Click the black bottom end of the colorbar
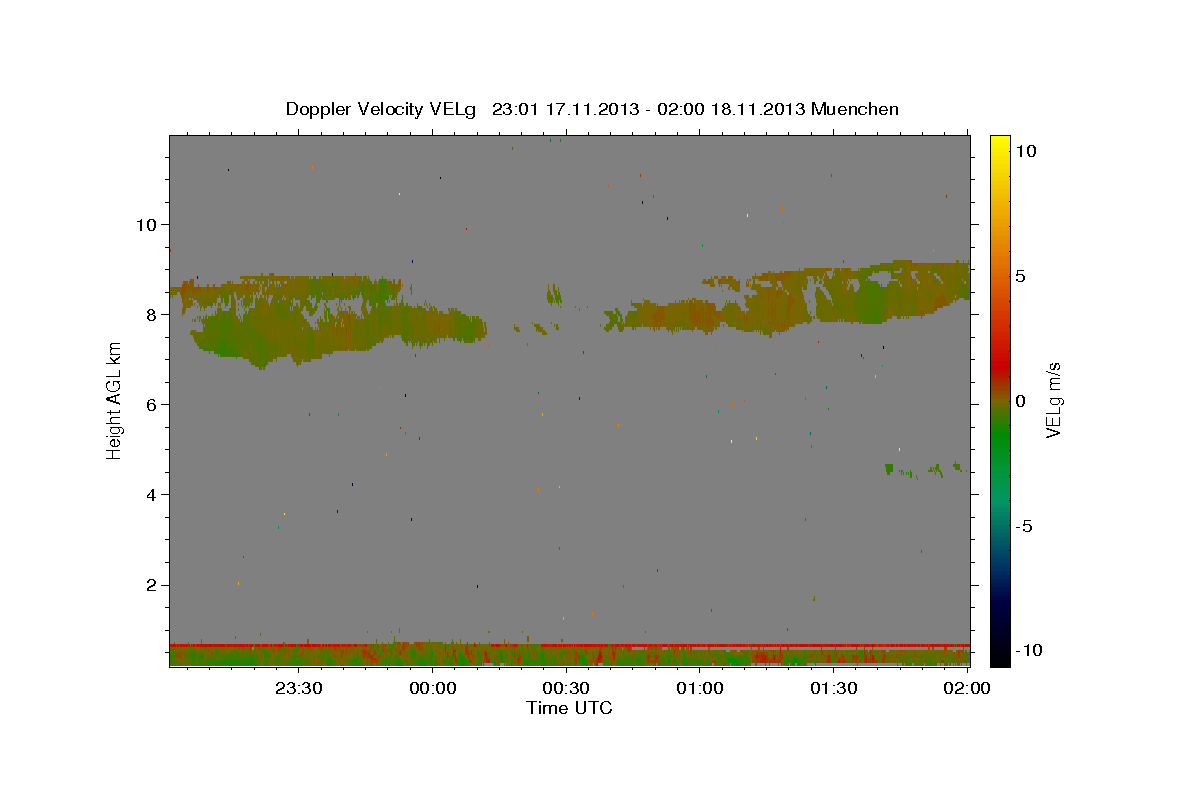The image size is (1200, 800). tap(1000, 655)
